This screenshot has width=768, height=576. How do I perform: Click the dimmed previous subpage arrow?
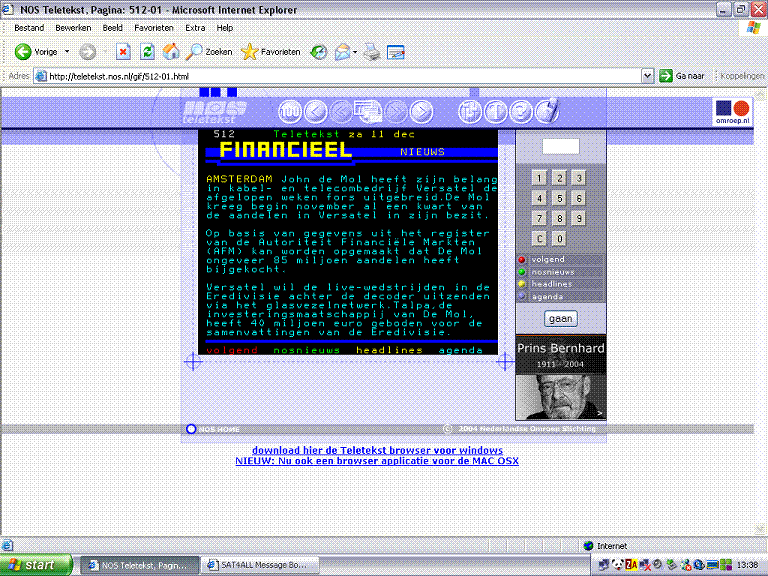click(x=341, y=112)
